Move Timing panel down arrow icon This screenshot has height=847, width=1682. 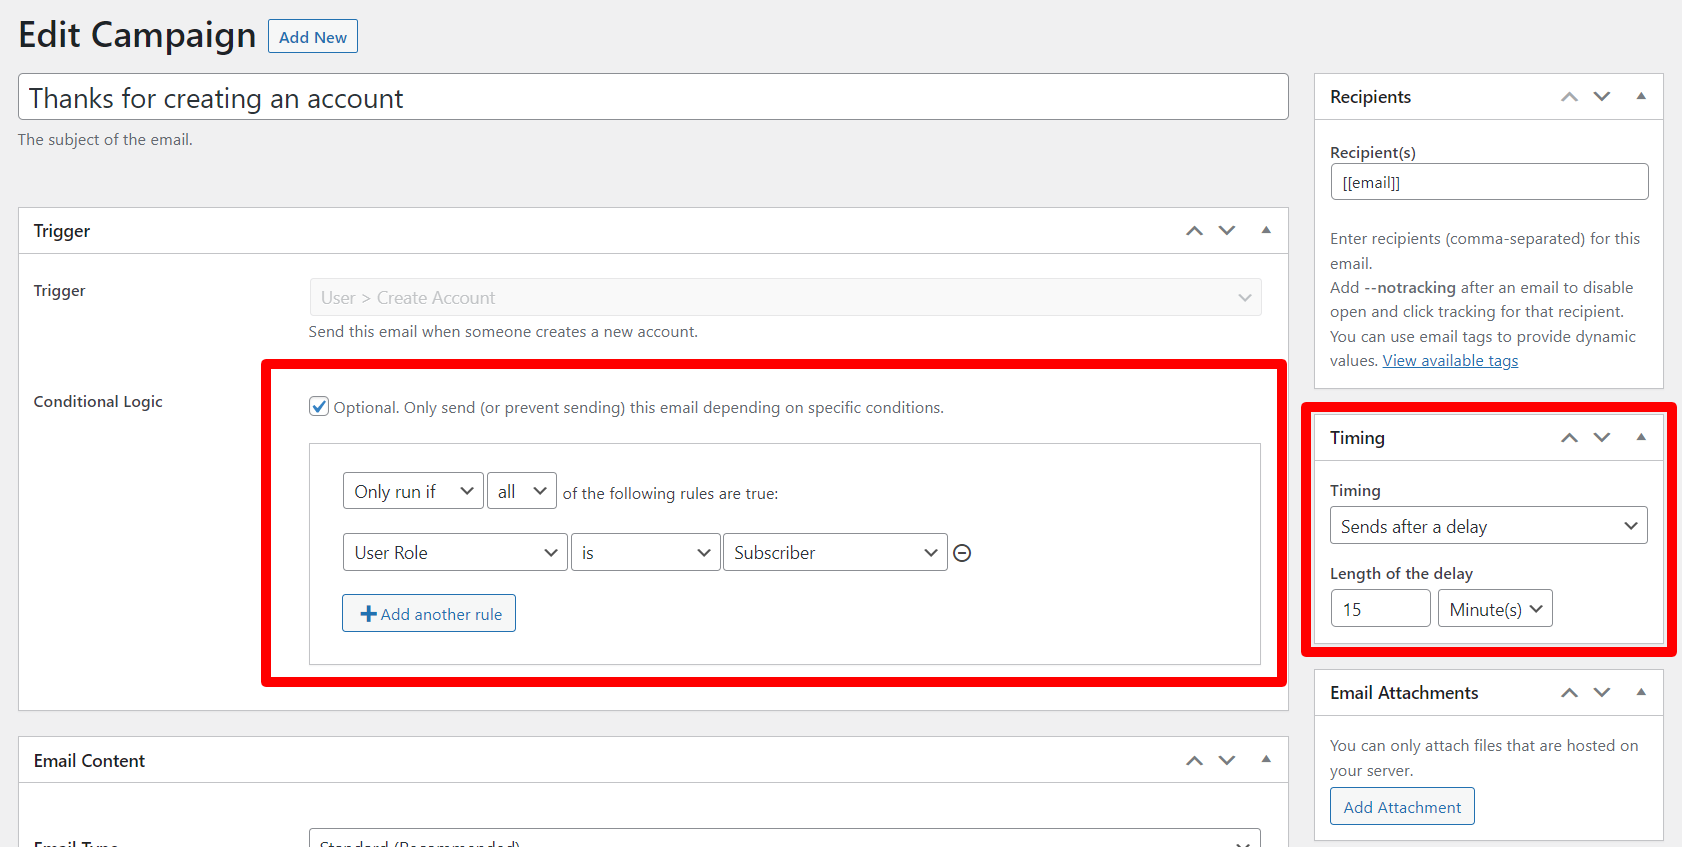click(x=1602, y=438)
